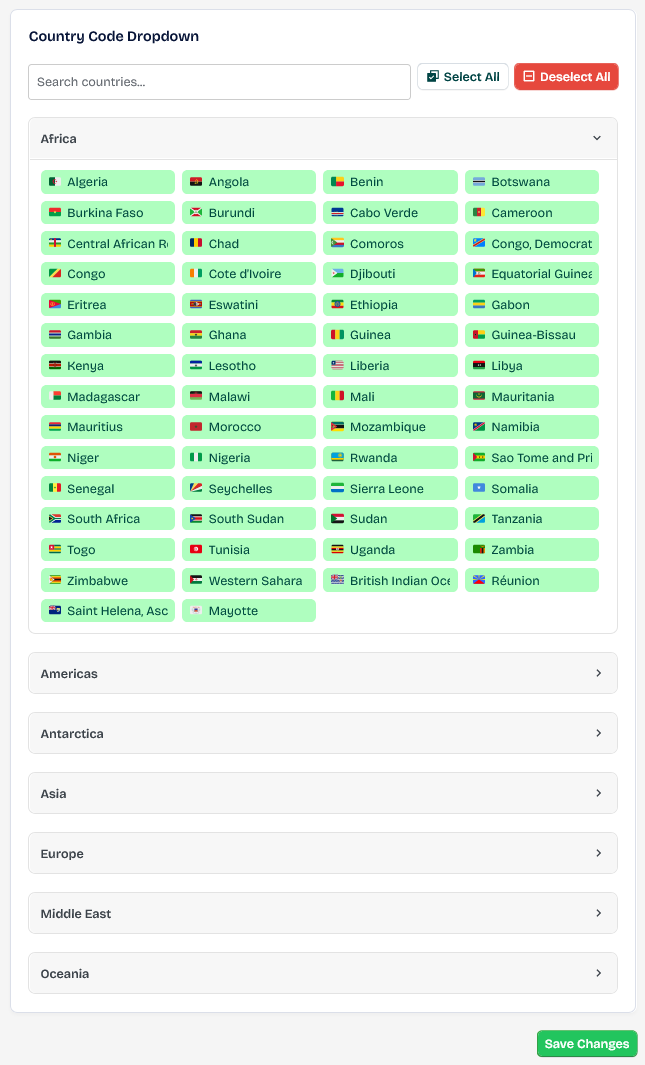The image size is (645, 1065).
Task: Click the red Deselect All button
Action: [x=566, y=77]
